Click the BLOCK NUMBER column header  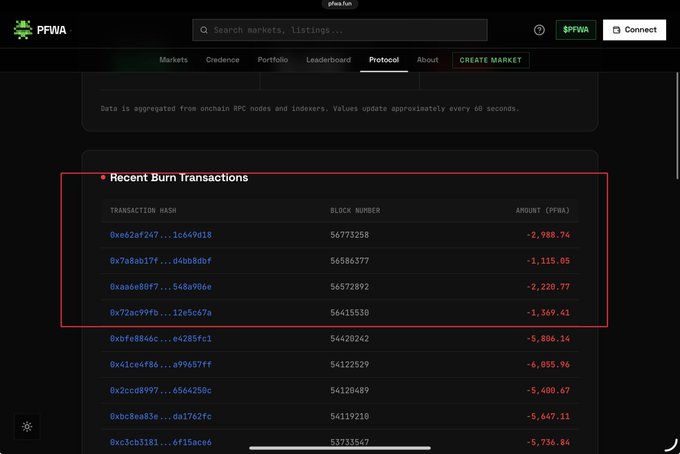click(355, 210)
